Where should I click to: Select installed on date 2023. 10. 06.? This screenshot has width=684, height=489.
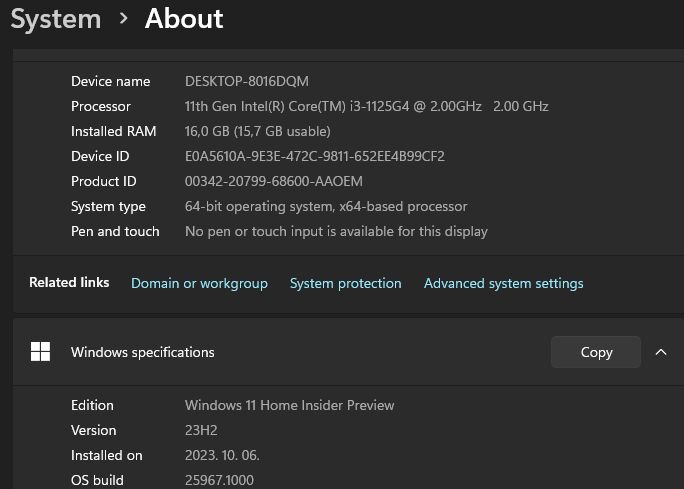(222, 455)
